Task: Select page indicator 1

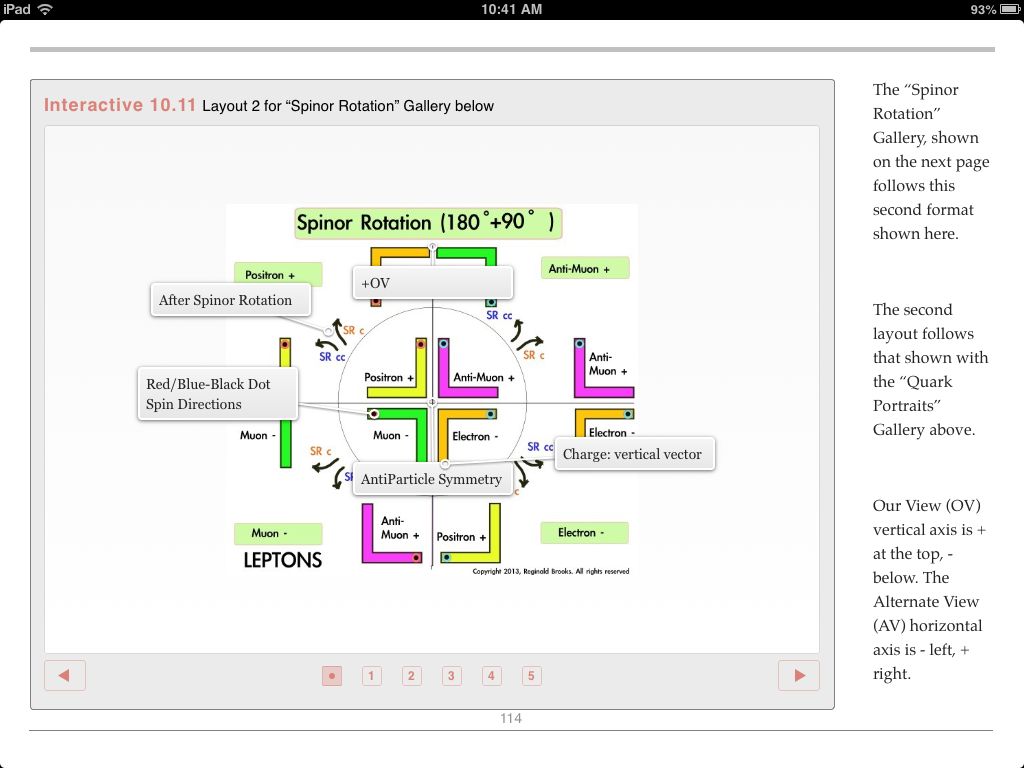Action: [371, 675]
